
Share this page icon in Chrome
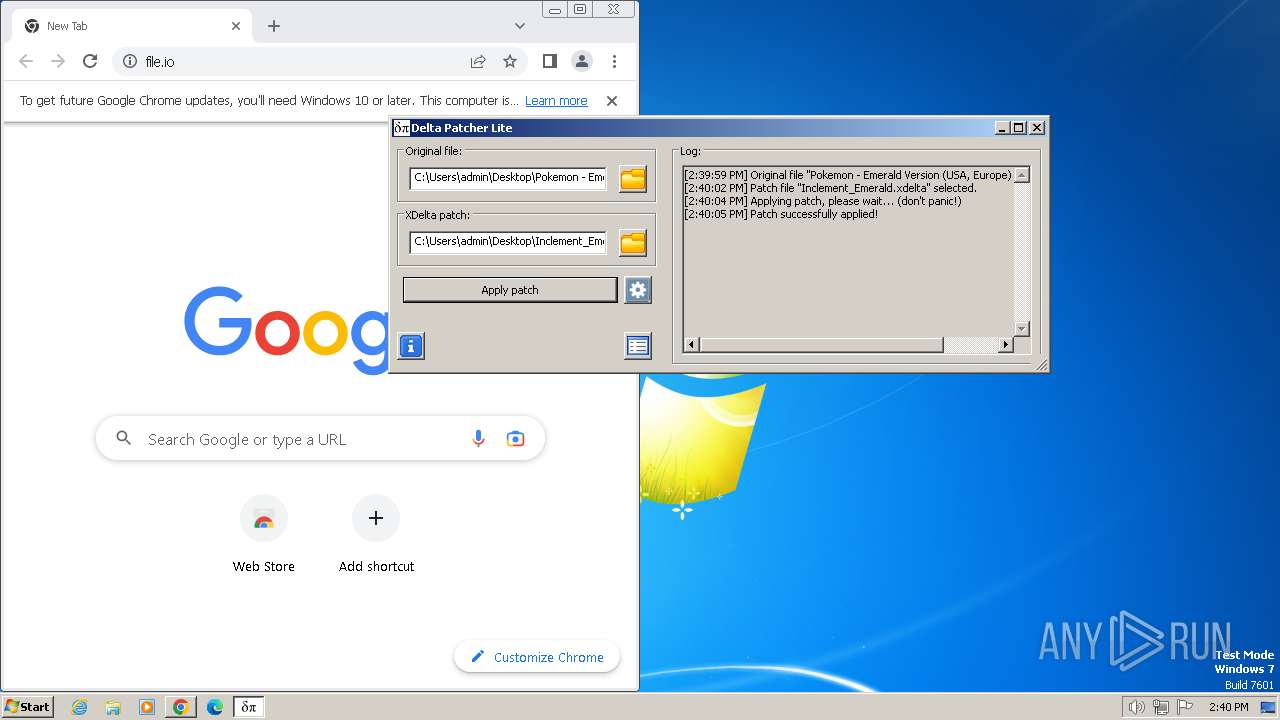click(478, 61)
